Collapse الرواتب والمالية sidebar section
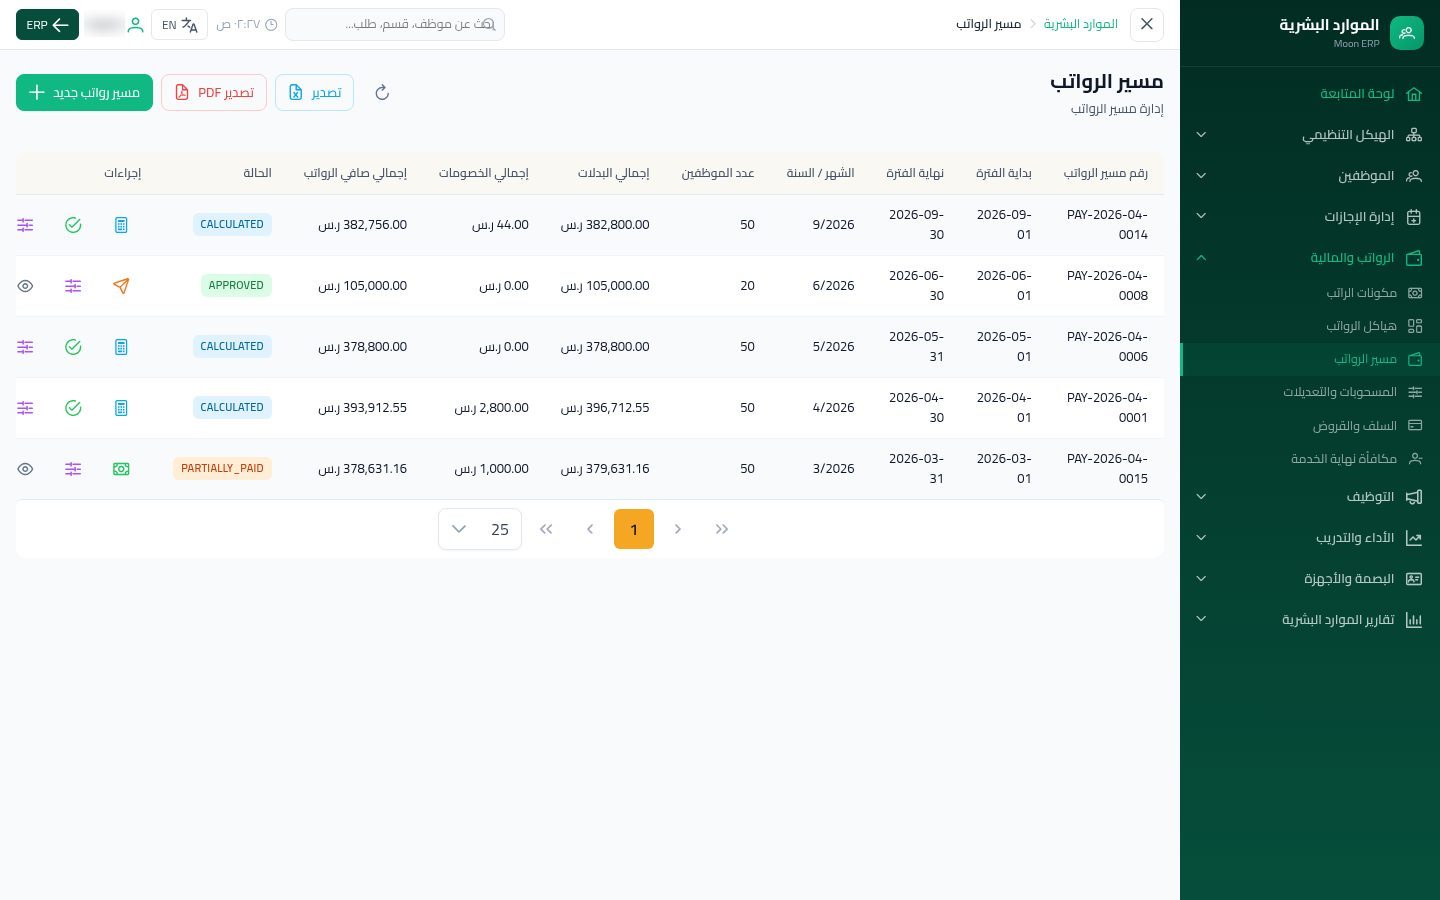The width and height of the screenshot is (1440, 900). click(x=1310, y=258)
